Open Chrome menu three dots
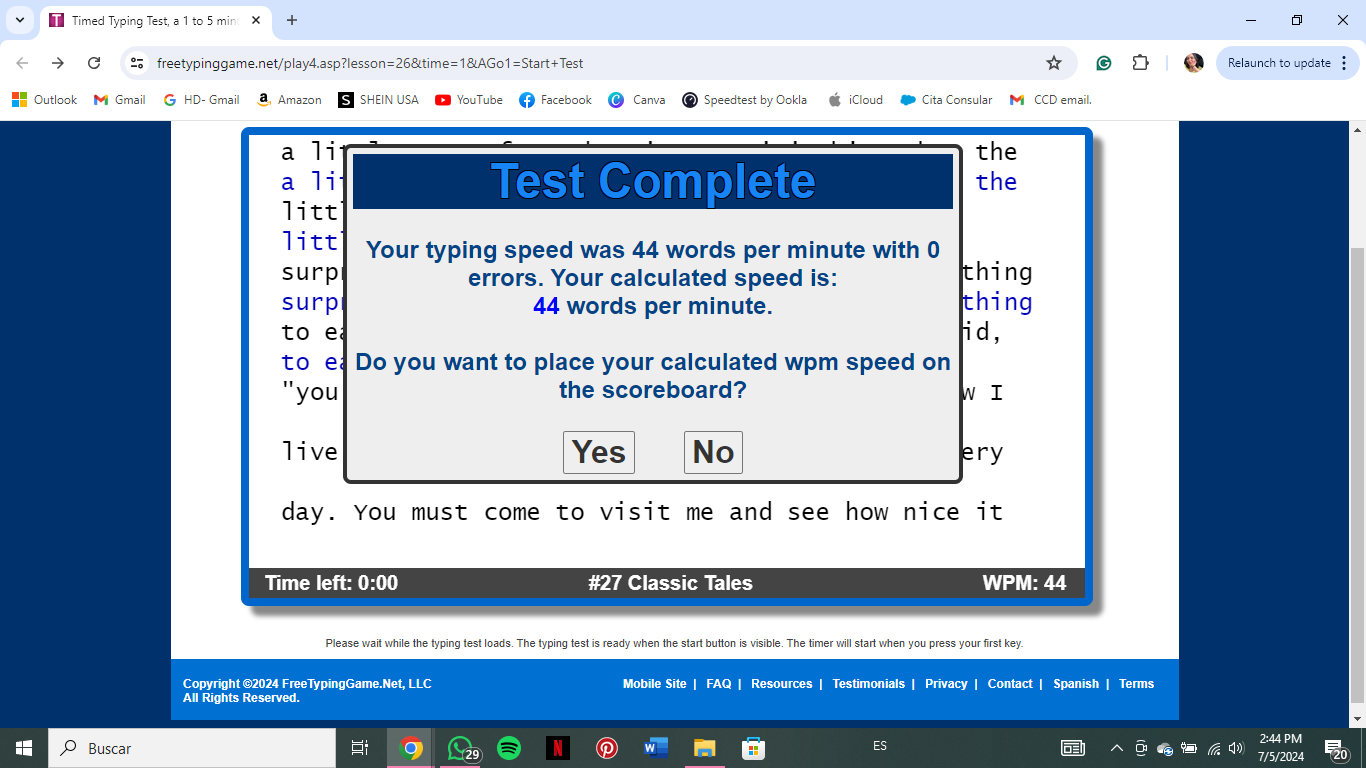This screenshot has width=1366, height=768. pyautogui.click(x=1342, y=63)
